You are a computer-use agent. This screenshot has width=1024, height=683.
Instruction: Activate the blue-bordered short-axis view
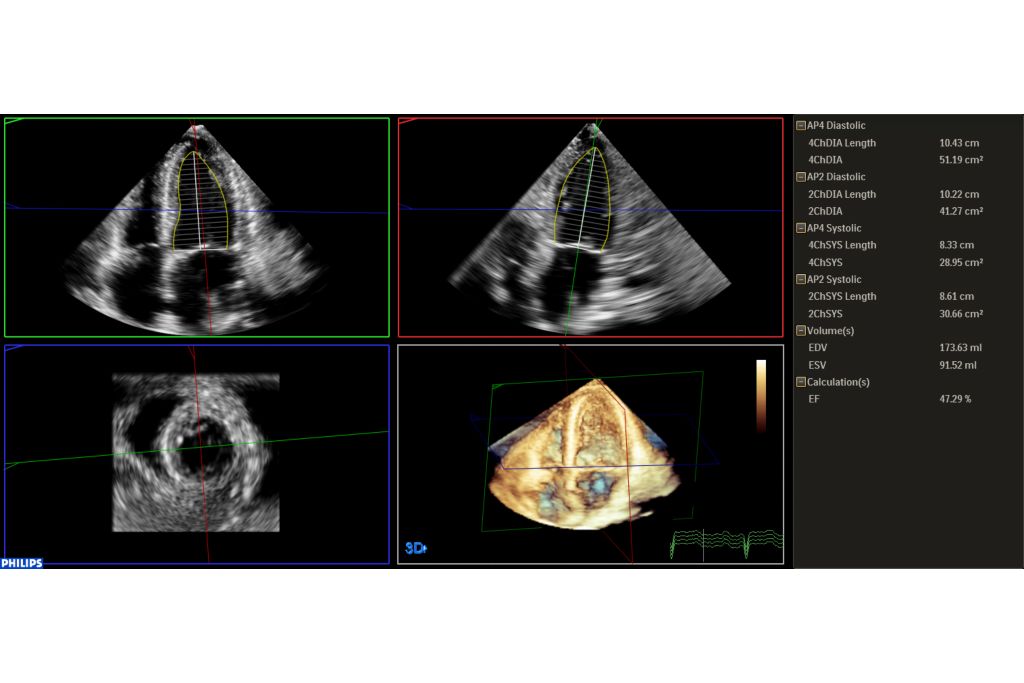click(196, 454)
